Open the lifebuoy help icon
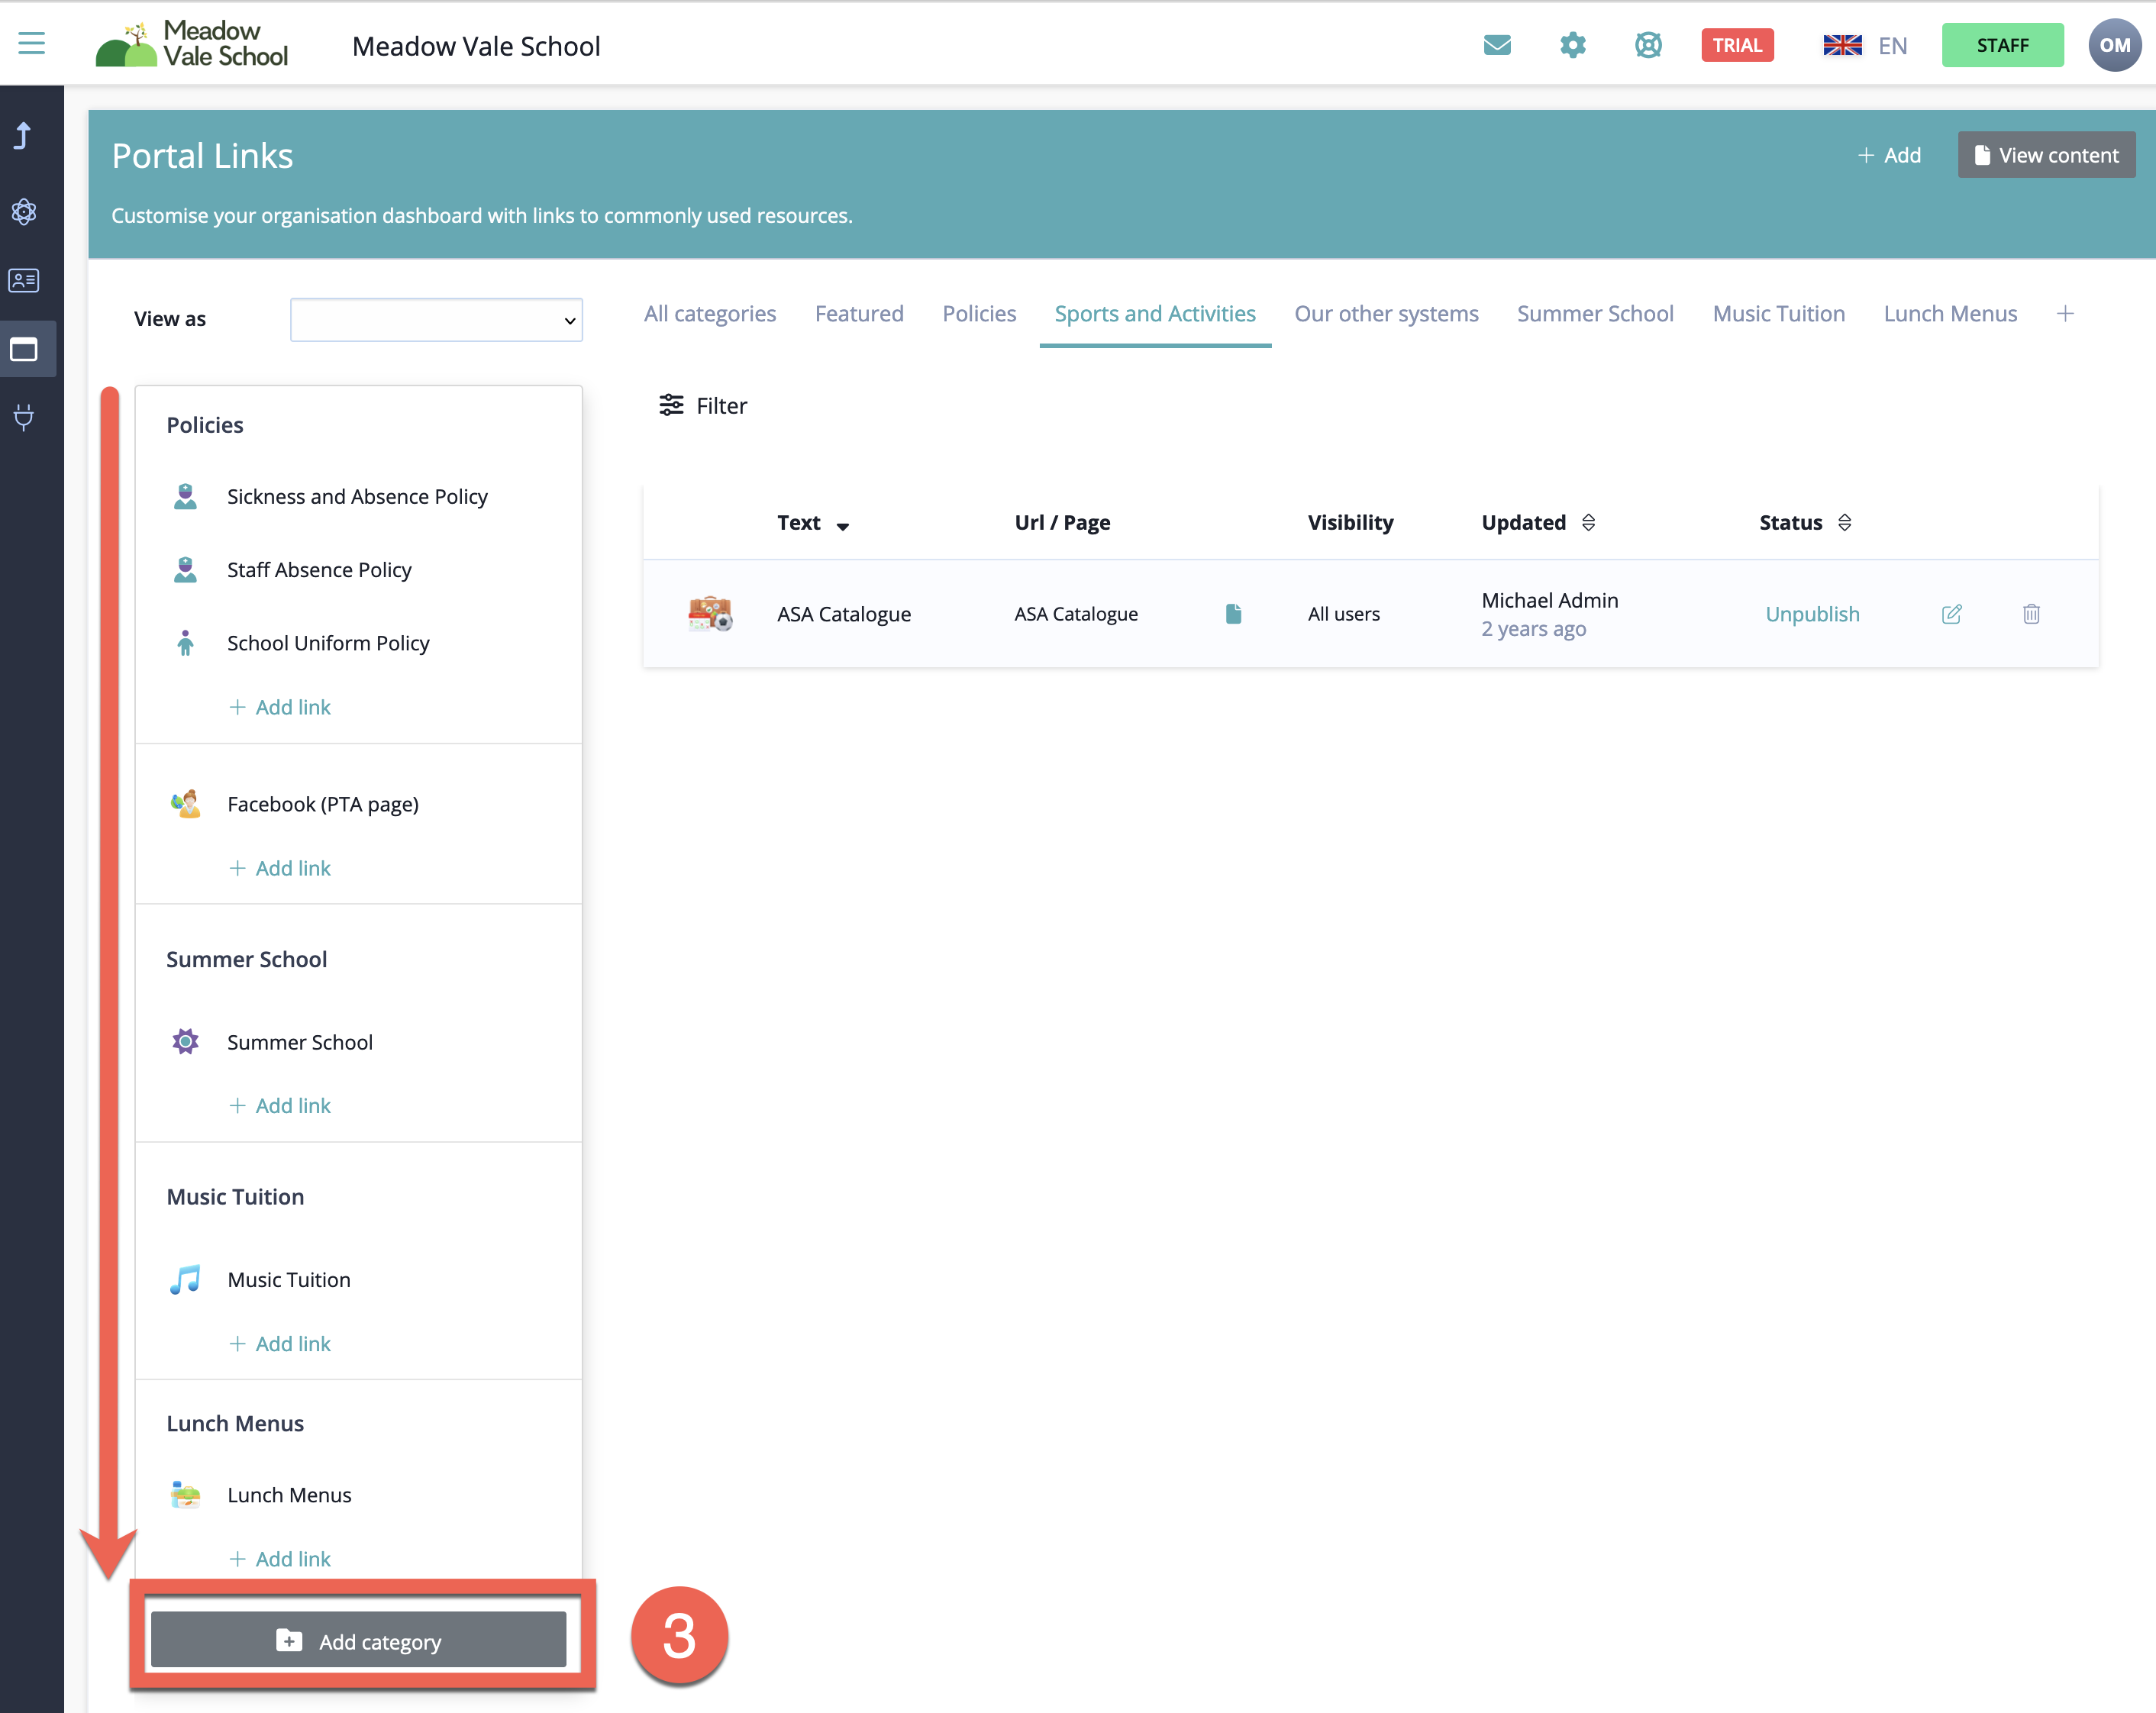2156x1713 pixels. coord(1648,45)
